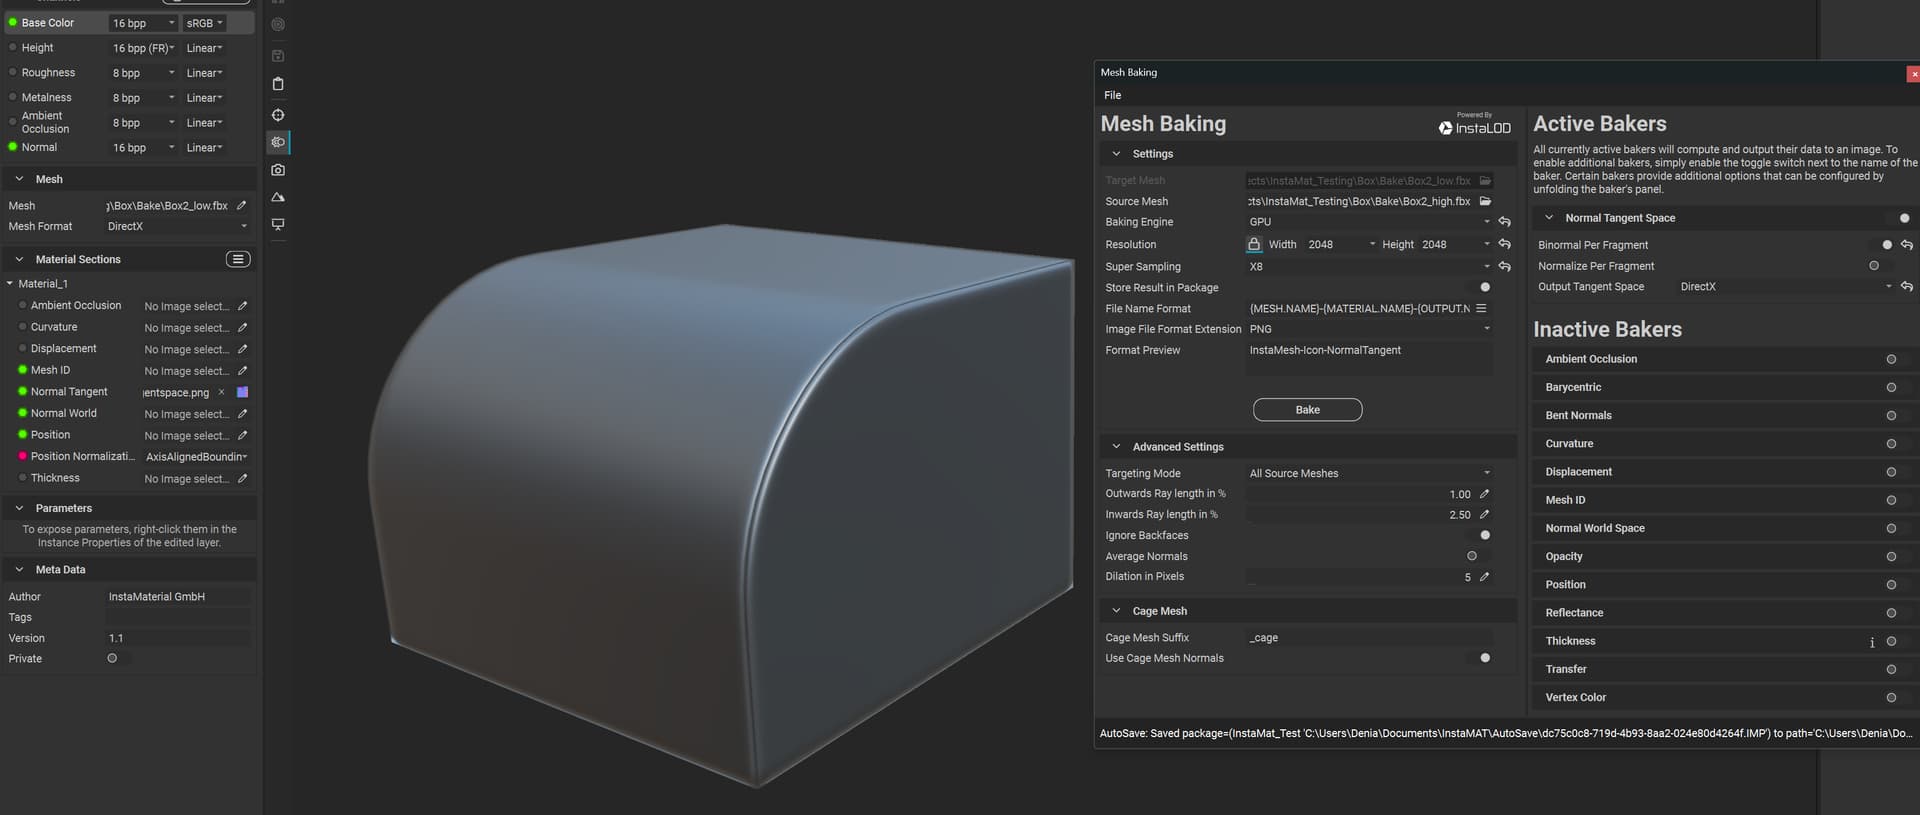Click the Bake button
Image resolution: width=1920 pixels, height=815 pixels.
(1307, 410)
